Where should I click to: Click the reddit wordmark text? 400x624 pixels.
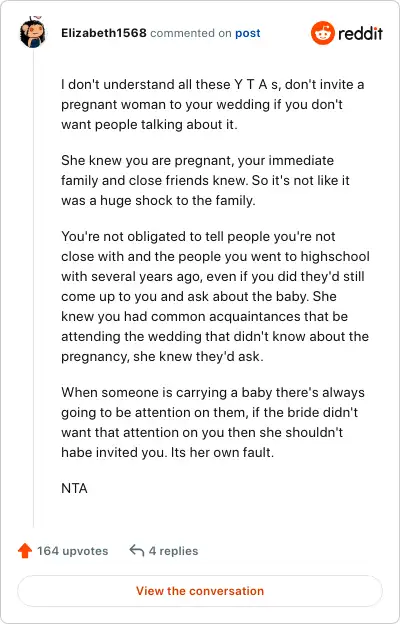coord(360,33)
